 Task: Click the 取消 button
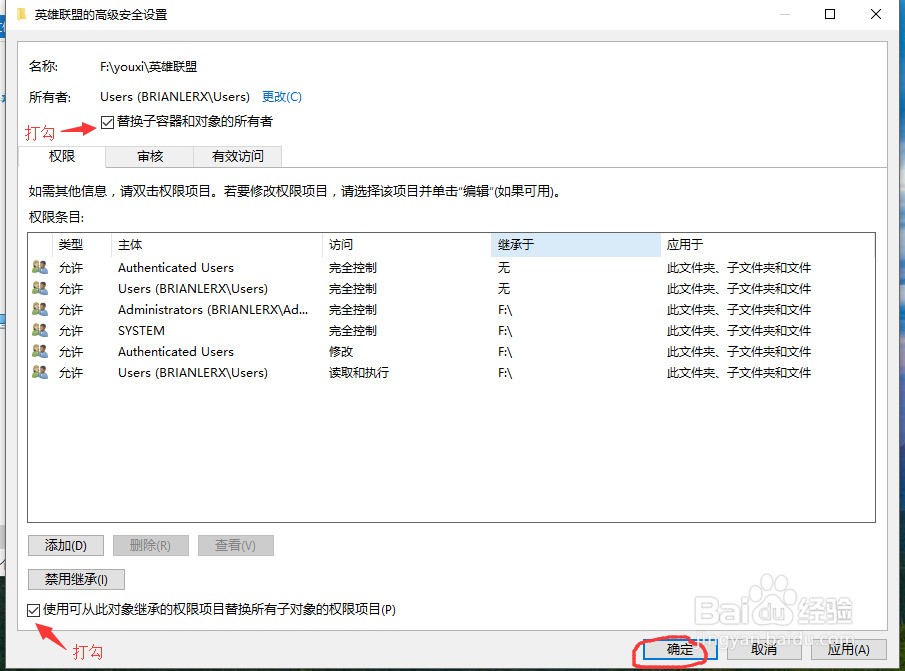click(764, 649)
